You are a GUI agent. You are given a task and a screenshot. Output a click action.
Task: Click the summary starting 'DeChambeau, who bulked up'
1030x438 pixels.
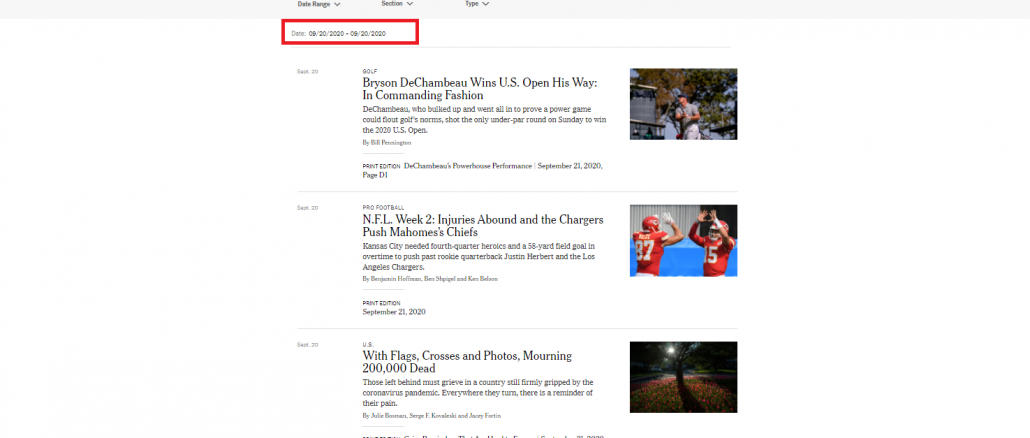pos(484,120)
